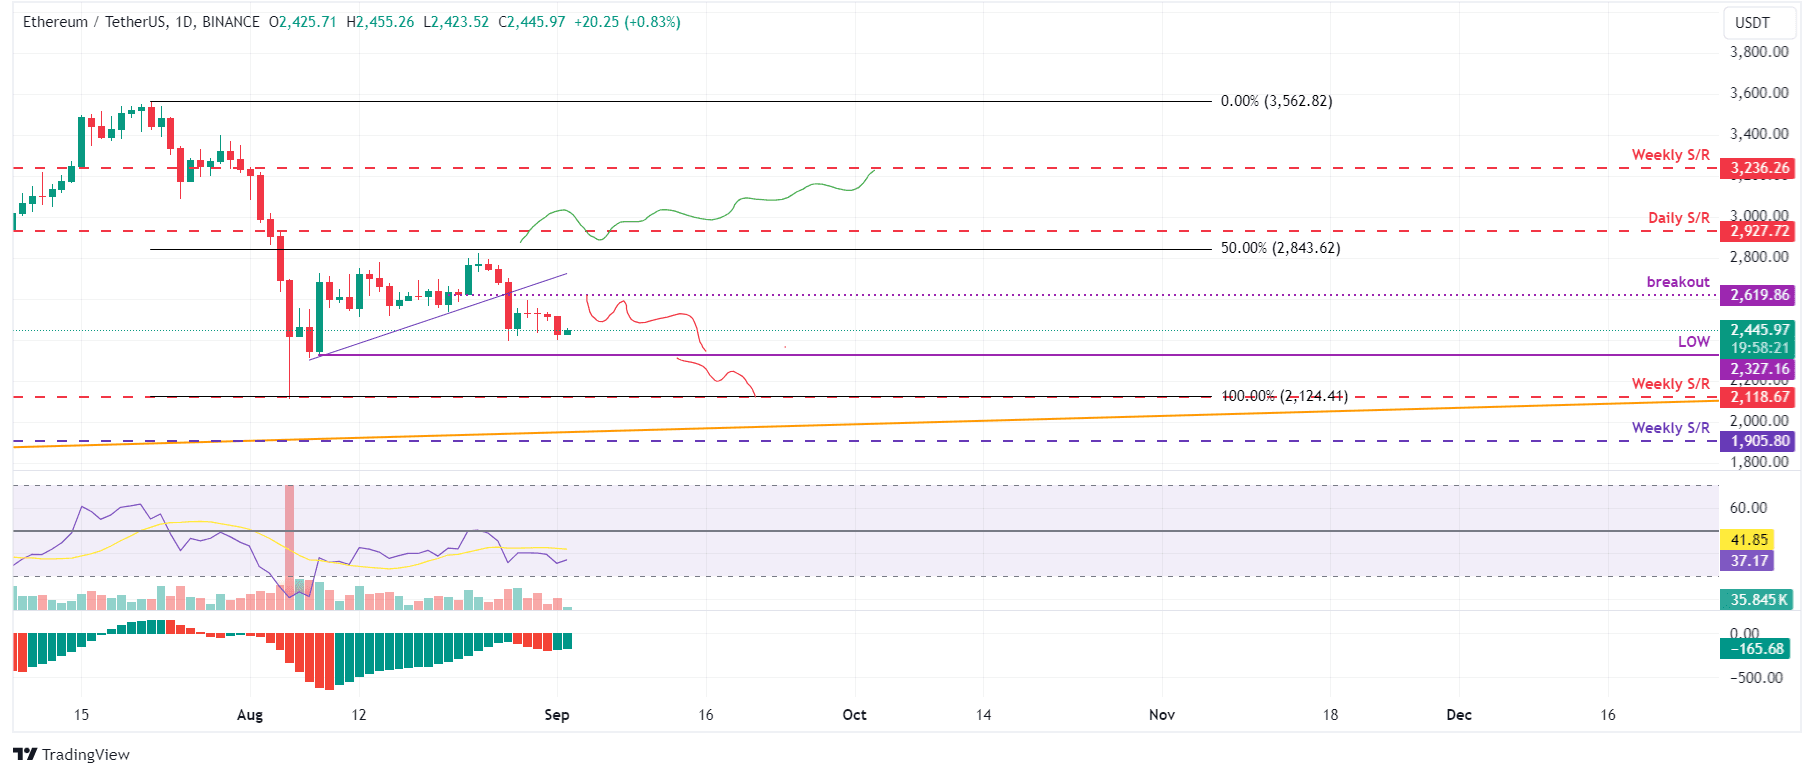Click the orange long-term trendline
1814x776 pixels.
pos(865,423)
